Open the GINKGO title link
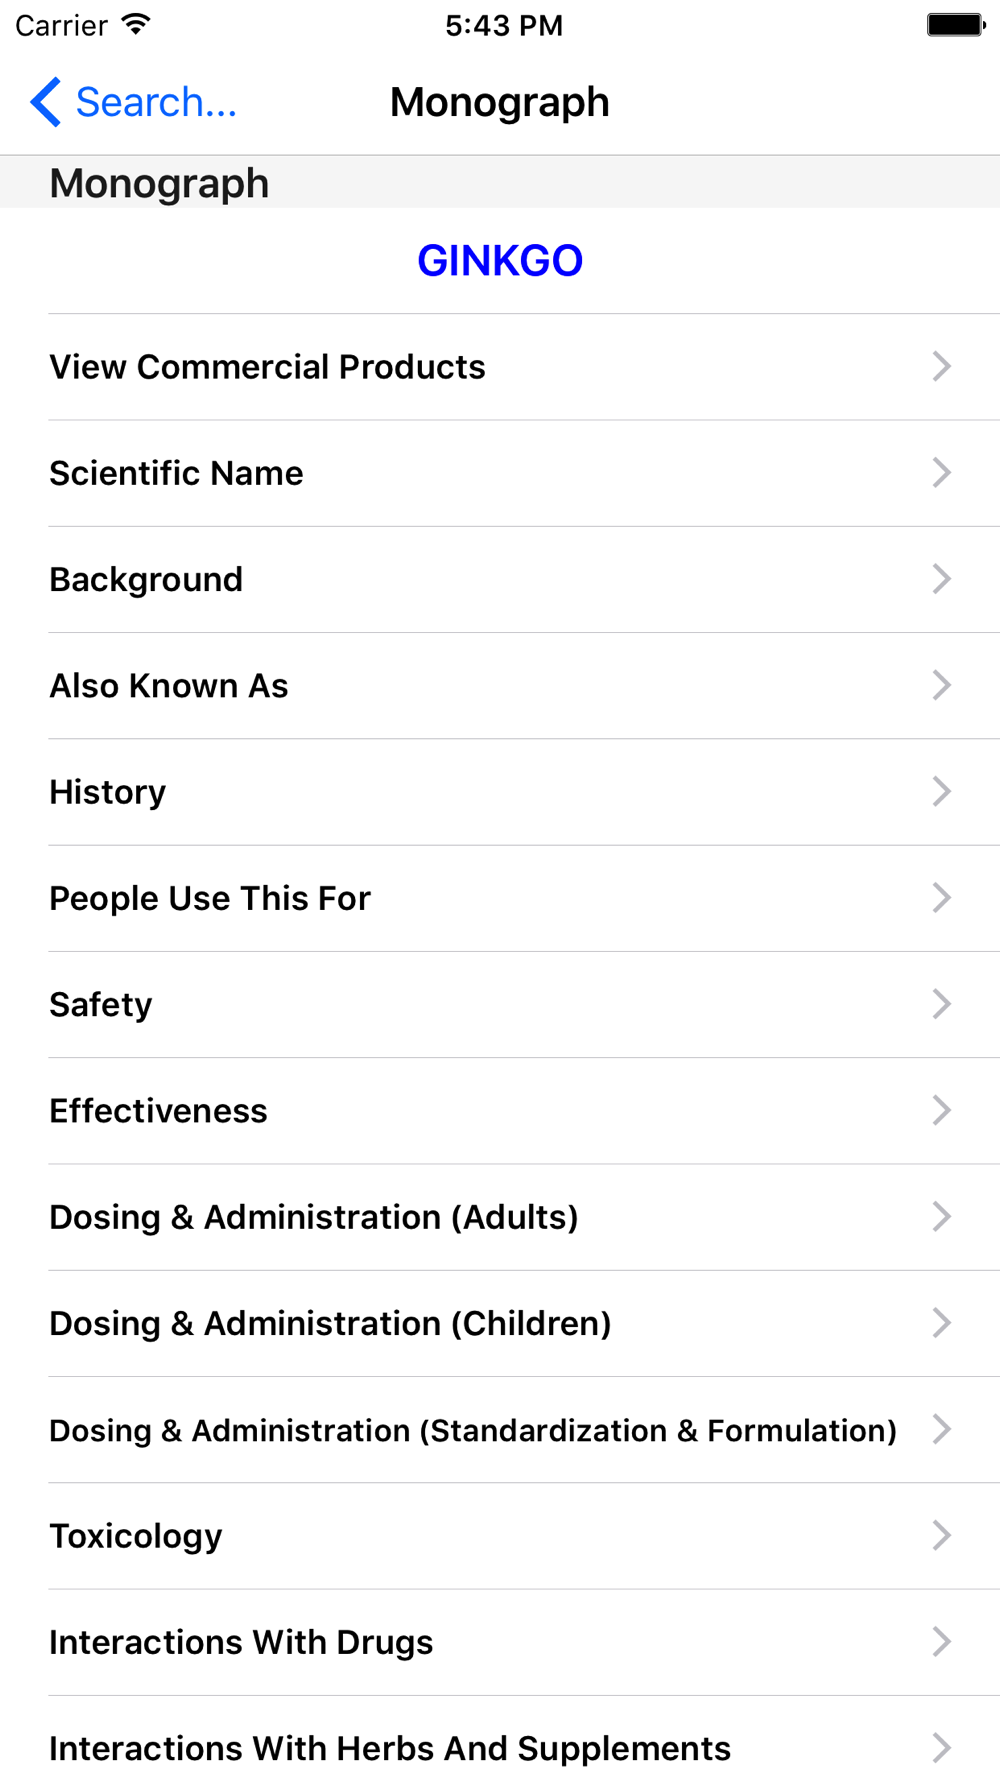1000x1778 pixels. pyautogui.click(x=500, y=261)
